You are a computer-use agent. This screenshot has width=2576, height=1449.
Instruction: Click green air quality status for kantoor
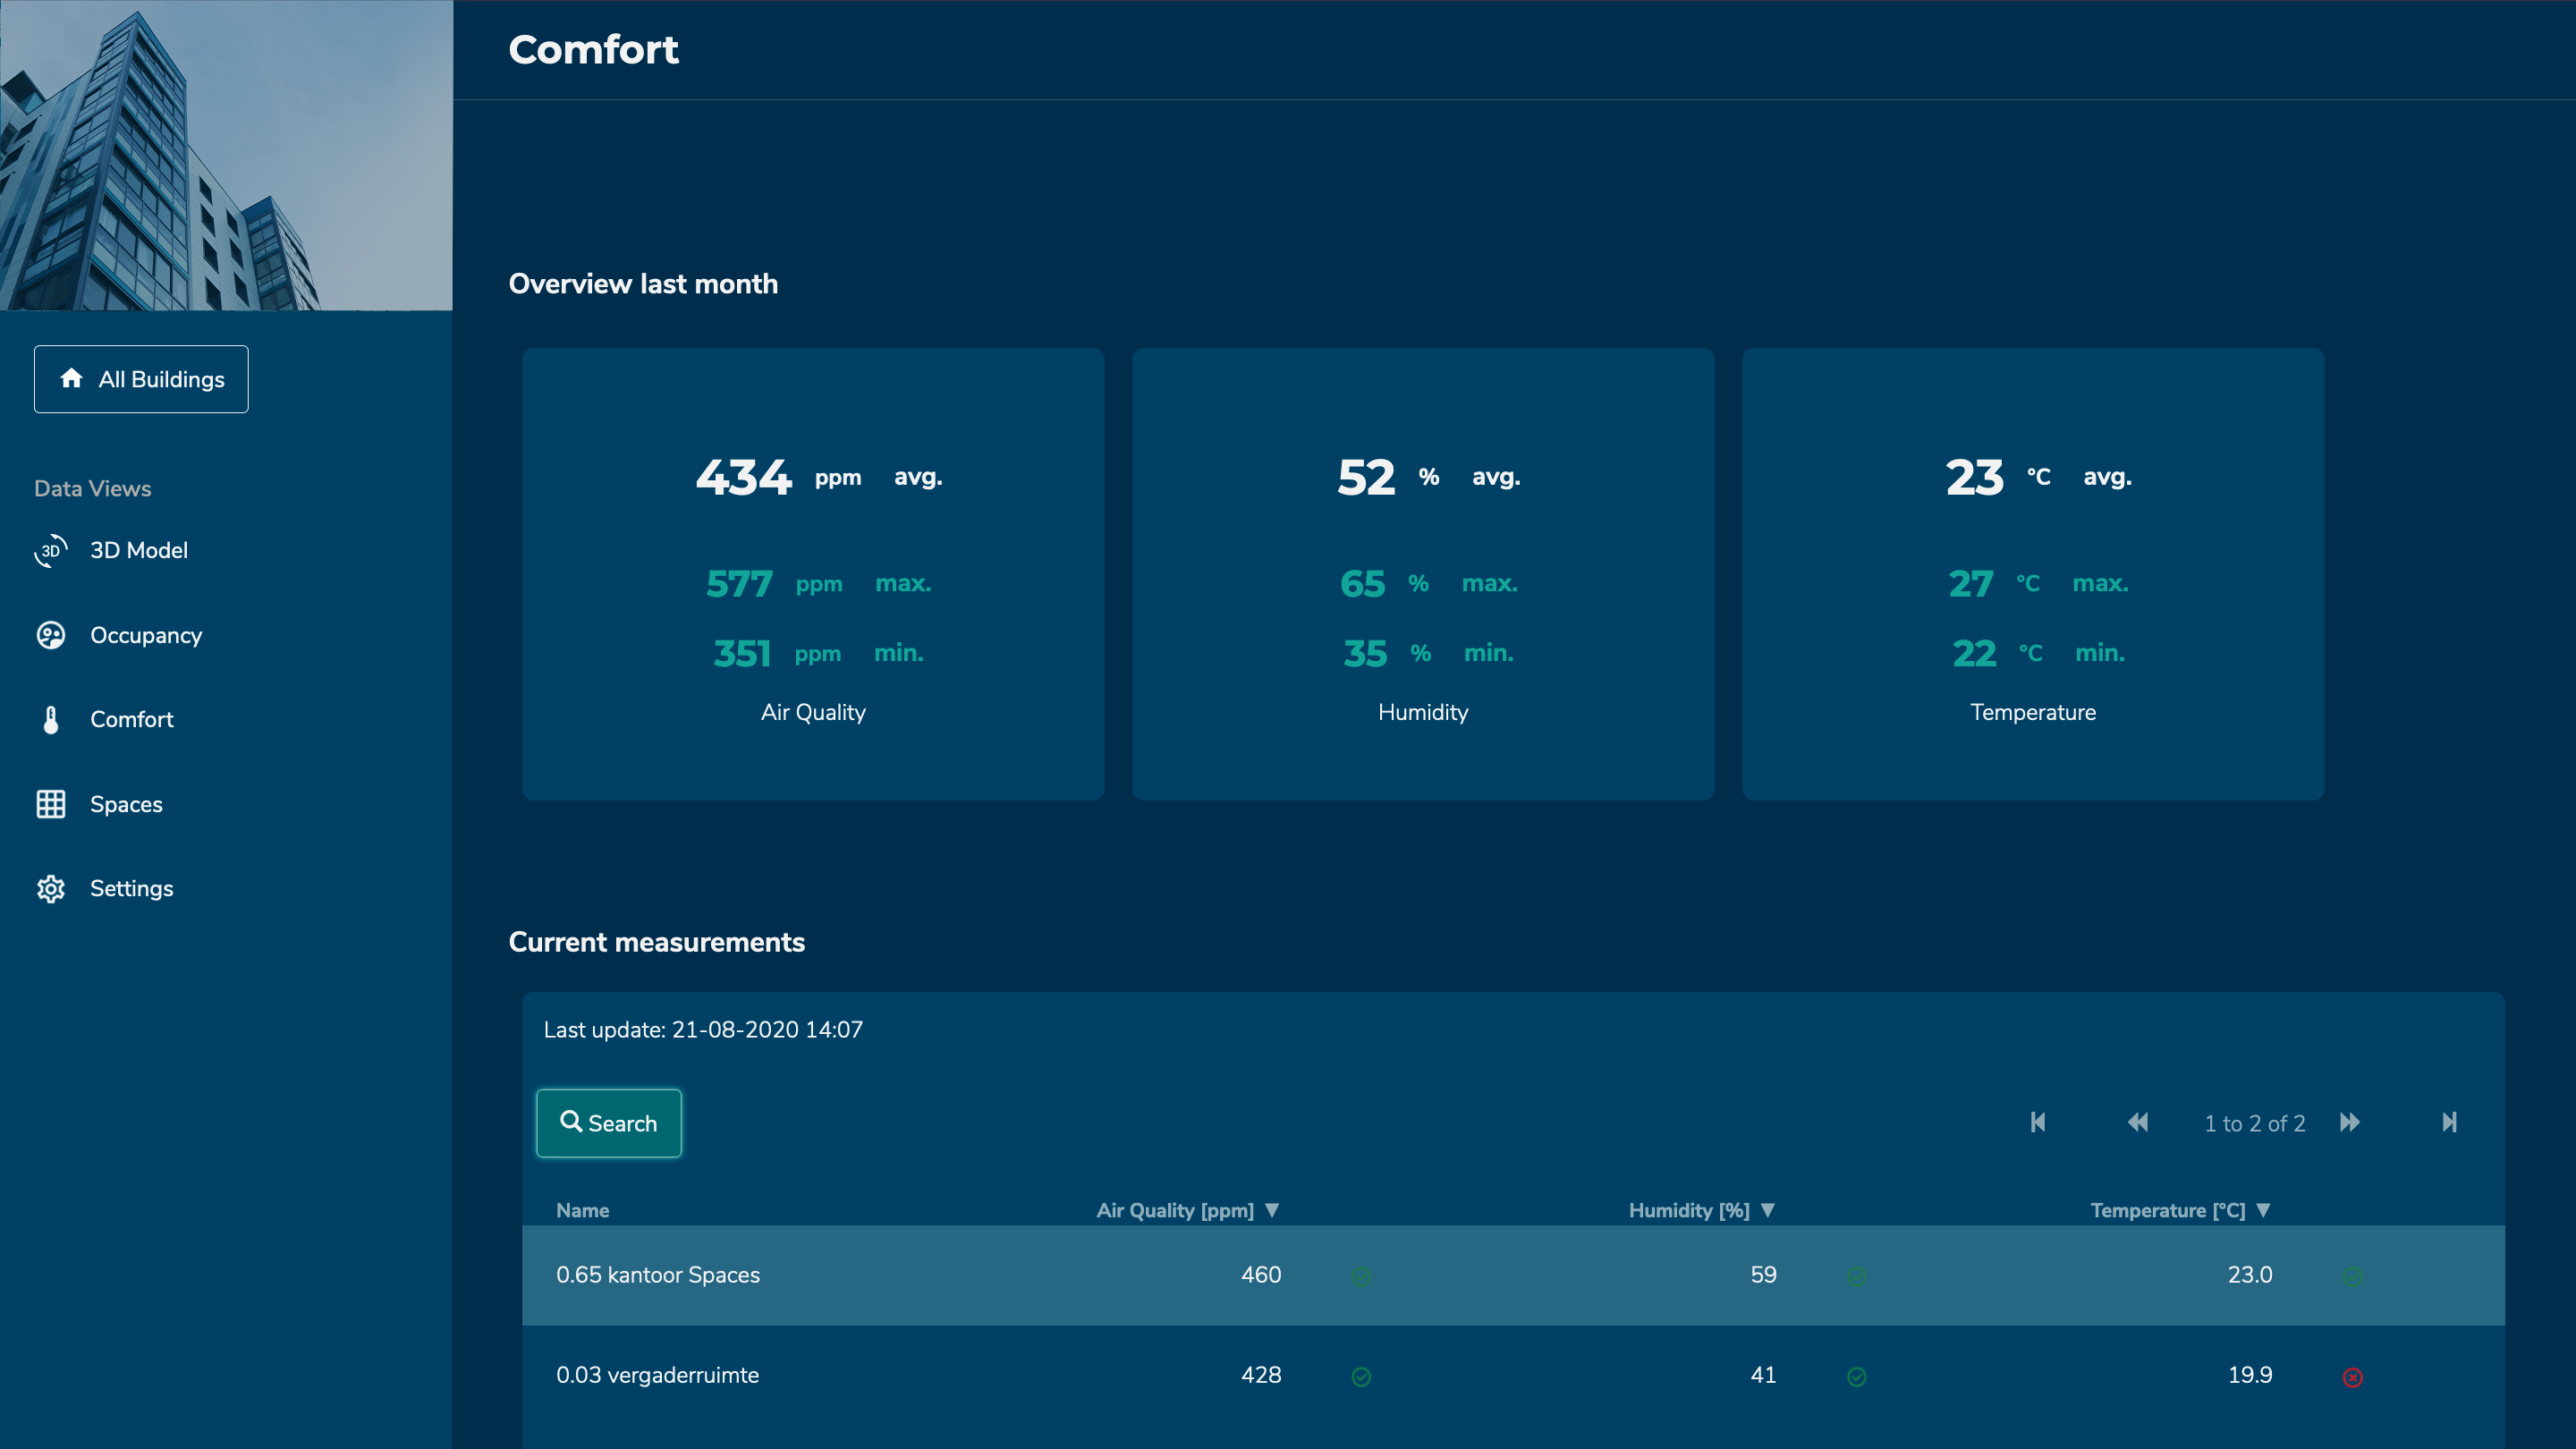(1361, 1276)
